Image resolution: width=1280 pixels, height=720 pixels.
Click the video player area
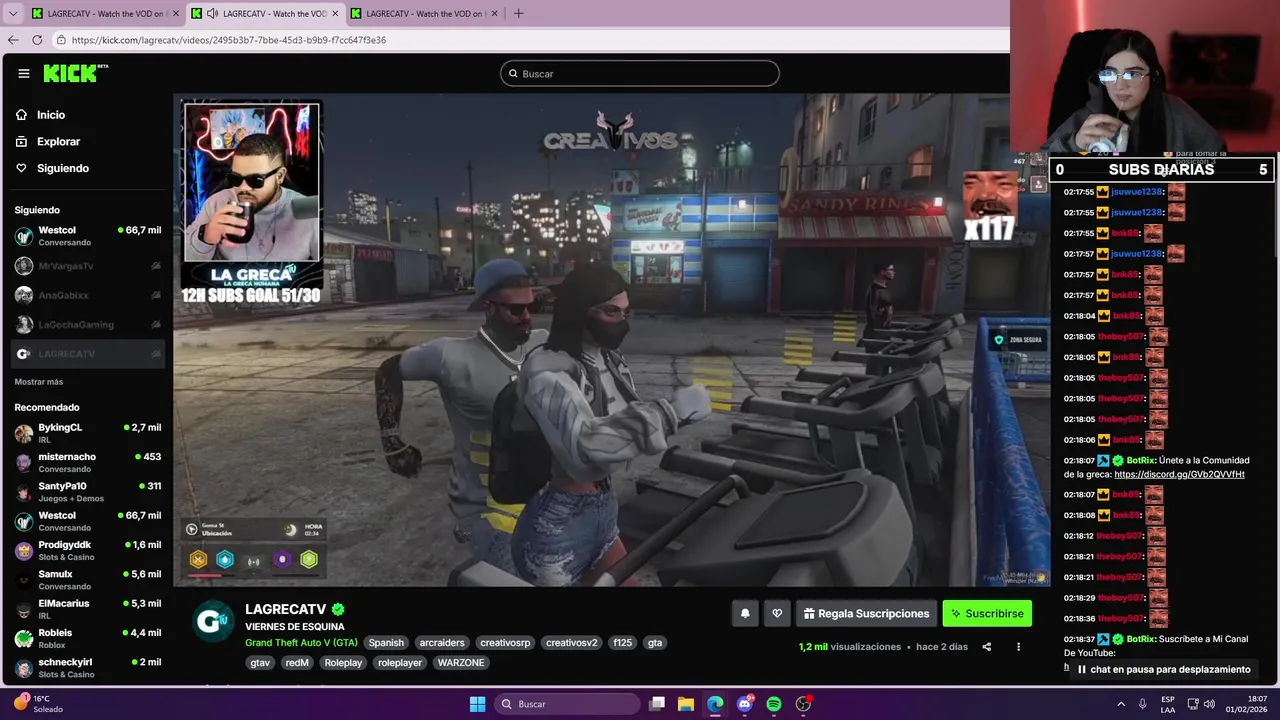611,340
